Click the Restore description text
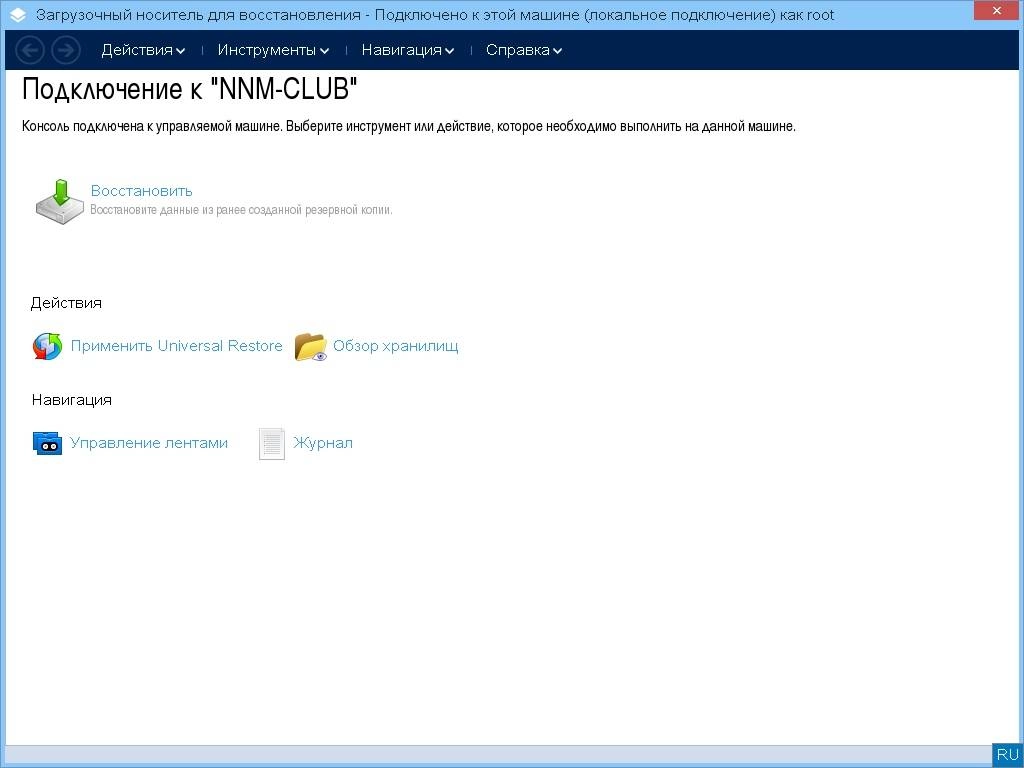The image size is (1024, 768). click(241, 210)
